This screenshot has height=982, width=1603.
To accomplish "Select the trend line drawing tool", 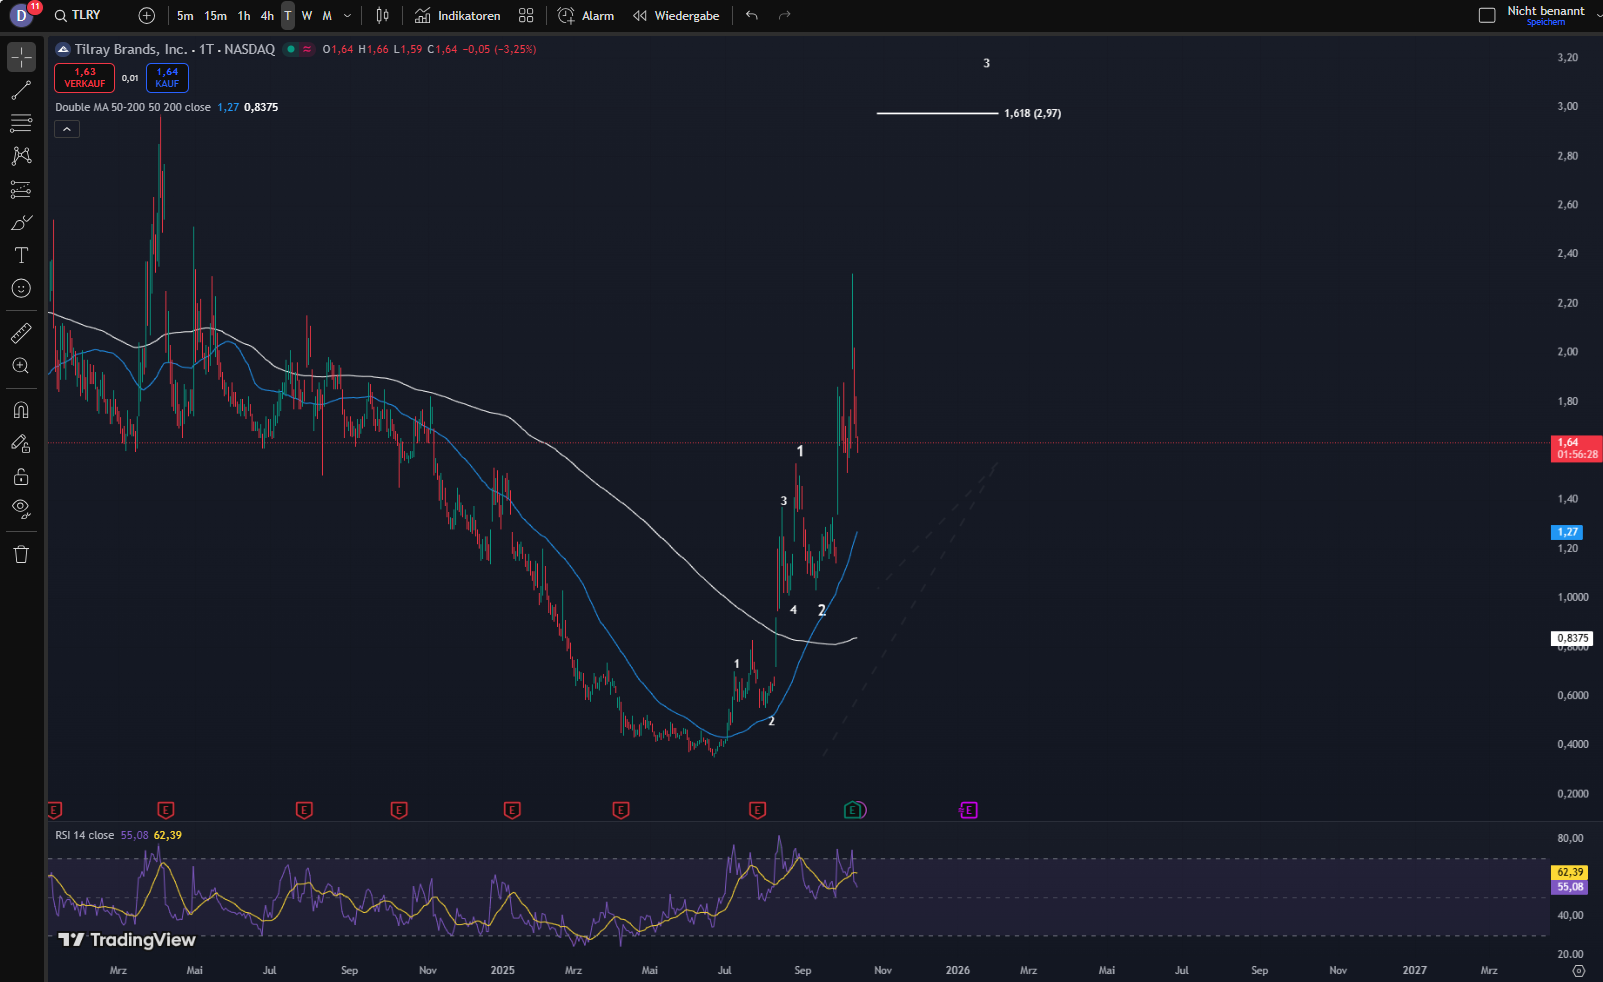I will [x=21, y=91].
